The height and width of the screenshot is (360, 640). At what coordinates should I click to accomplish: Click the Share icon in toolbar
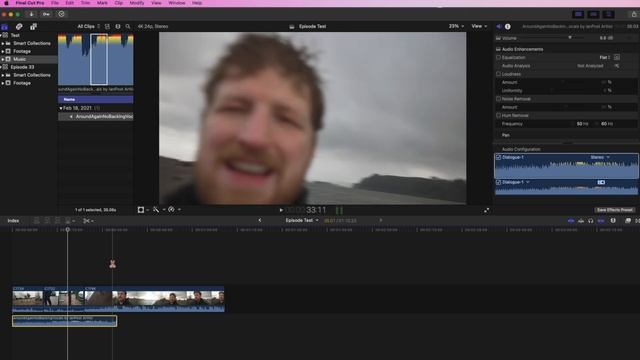(634, 14)
